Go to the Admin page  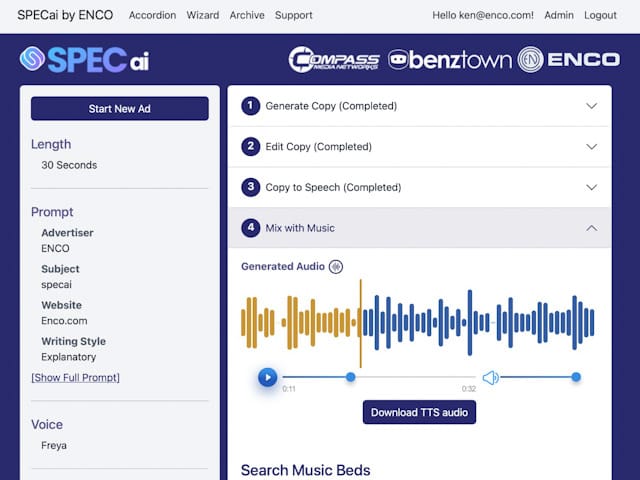(x=559, y=16)
